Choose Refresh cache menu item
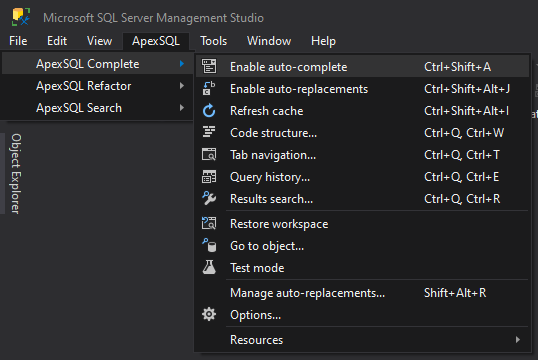The width and height of the screenshot is (538, 360). click(362, 111)
